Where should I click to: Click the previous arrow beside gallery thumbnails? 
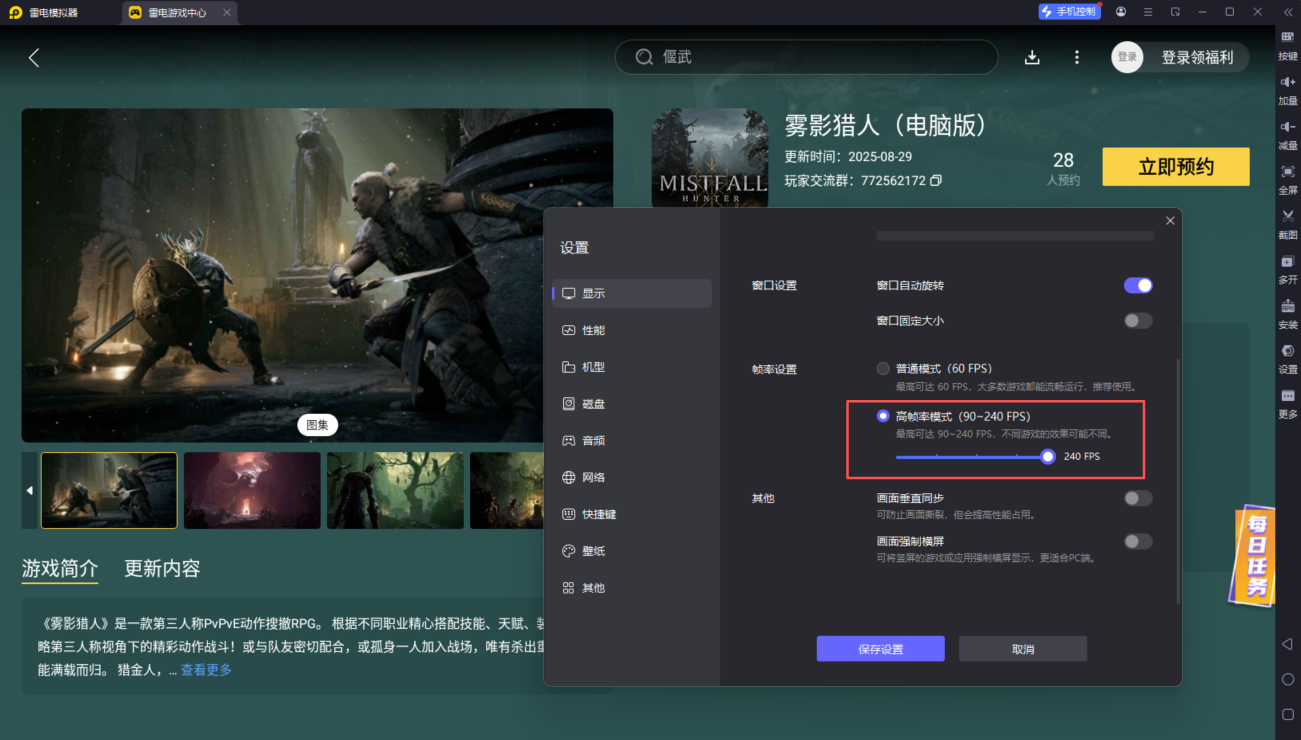[30, 490]
